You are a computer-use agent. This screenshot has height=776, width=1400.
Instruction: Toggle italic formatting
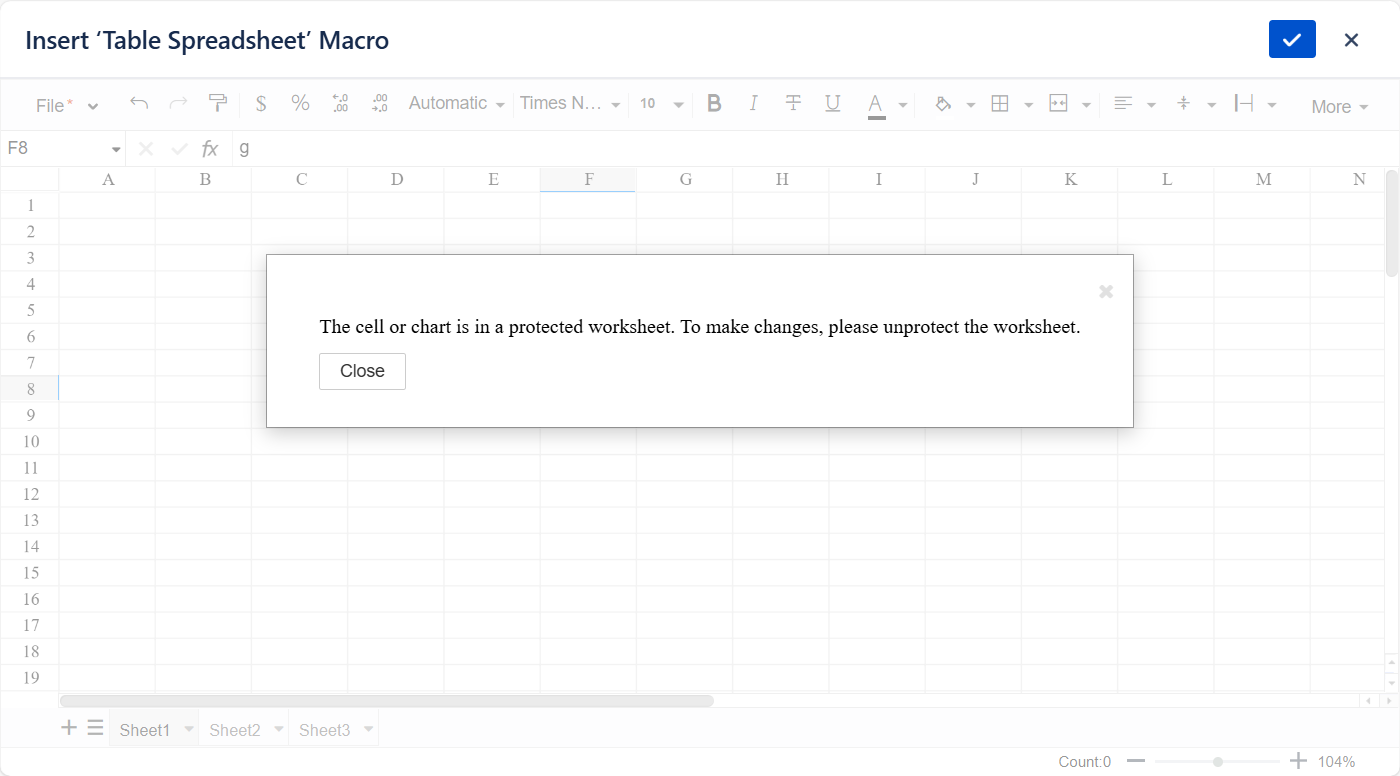[754, 103]
